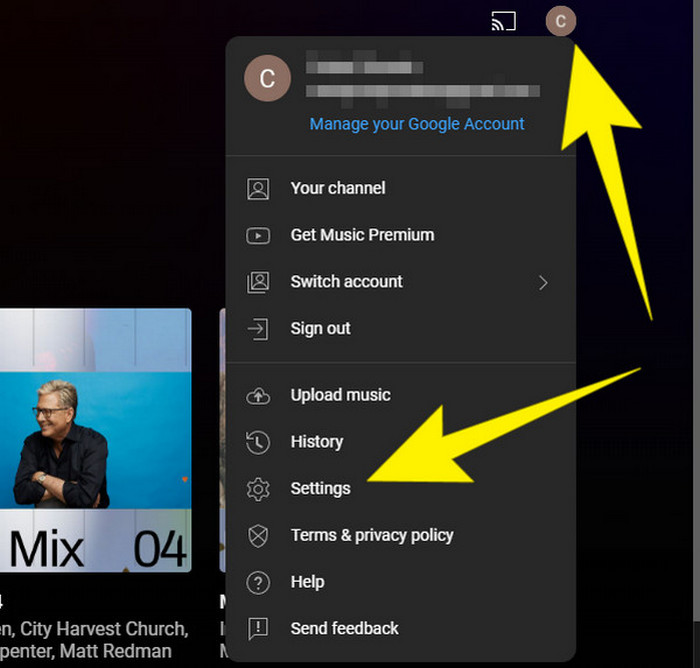Click the Switch account icon

258,282
